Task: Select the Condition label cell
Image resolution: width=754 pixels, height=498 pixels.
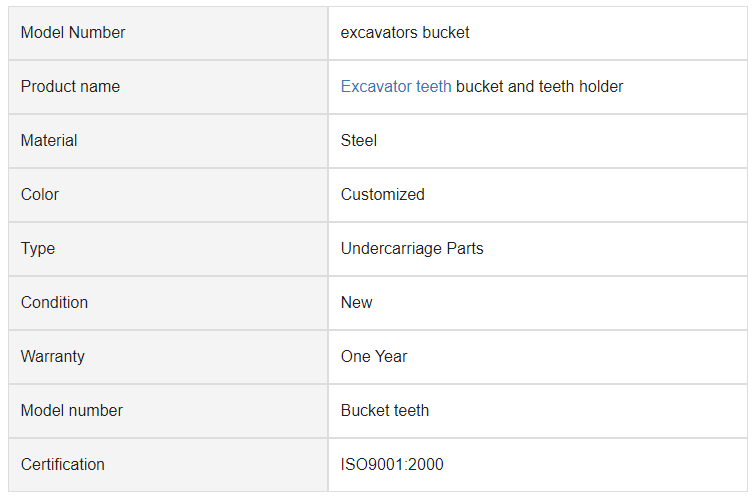Action: pos(168,303)
